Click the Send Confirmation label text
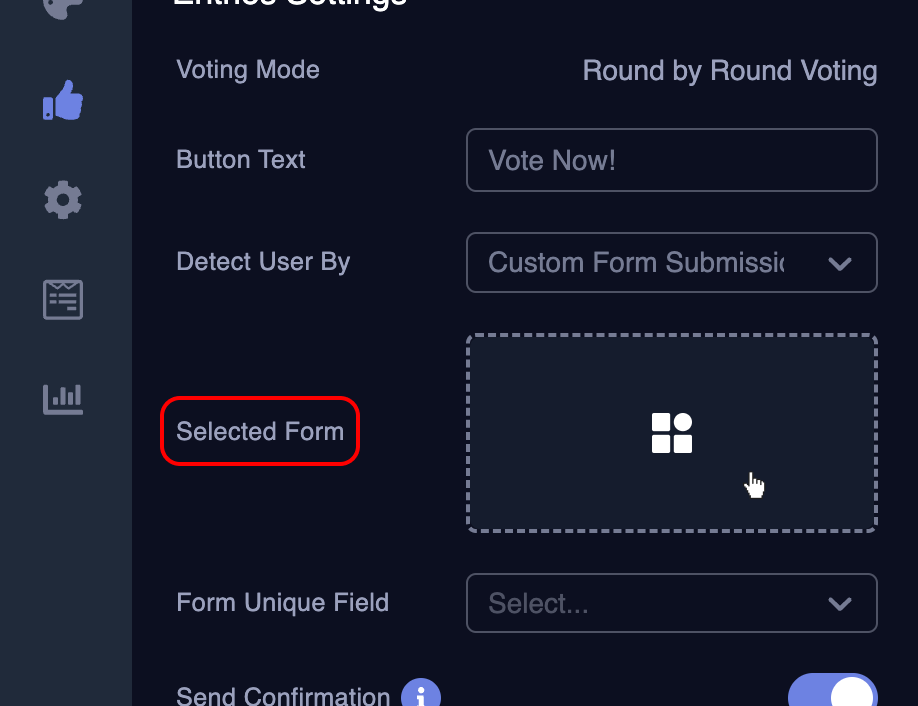 click(283, 696)
